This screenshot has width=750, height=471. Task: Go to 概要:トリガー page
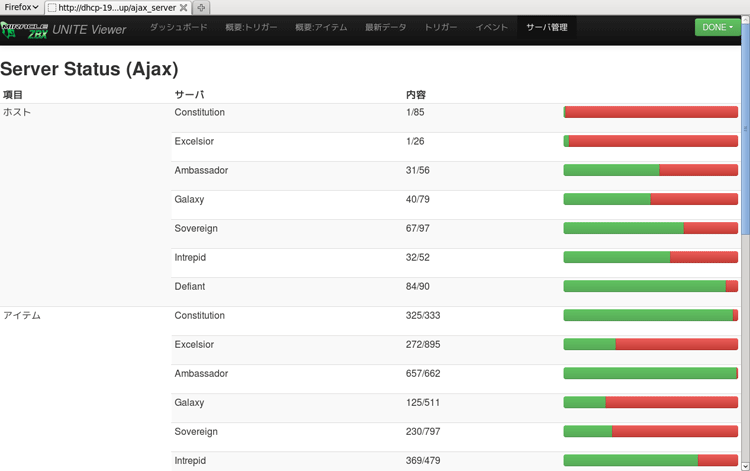coord(252,28)
